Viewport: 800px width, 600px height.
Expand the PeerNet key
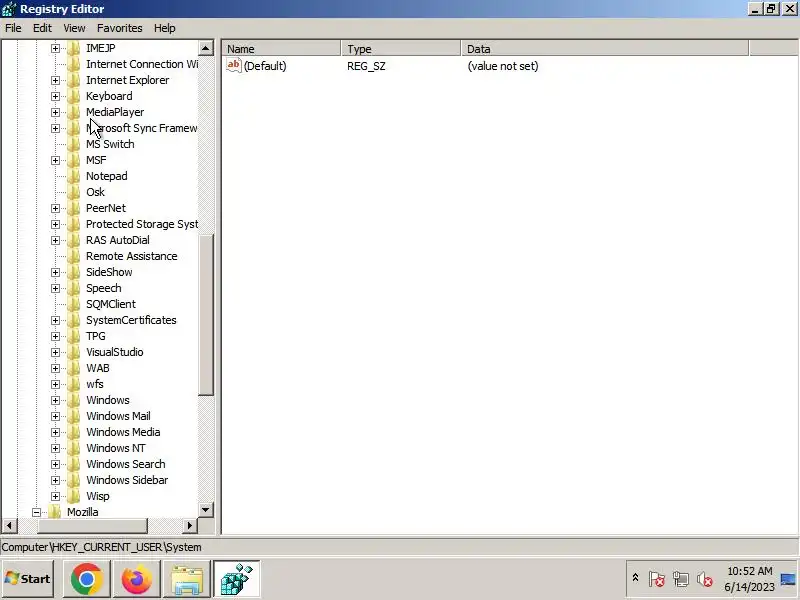(x=55, y=209)
